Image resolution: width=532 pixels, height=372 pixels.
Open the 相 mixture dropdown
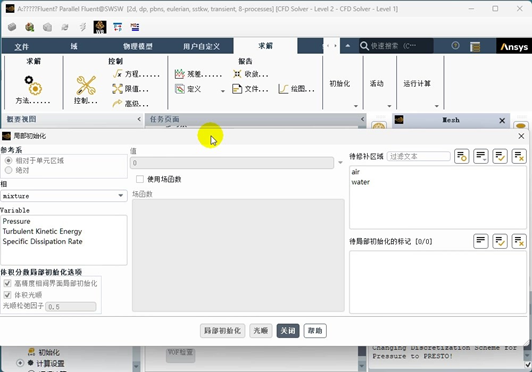[x=64, y=196]
